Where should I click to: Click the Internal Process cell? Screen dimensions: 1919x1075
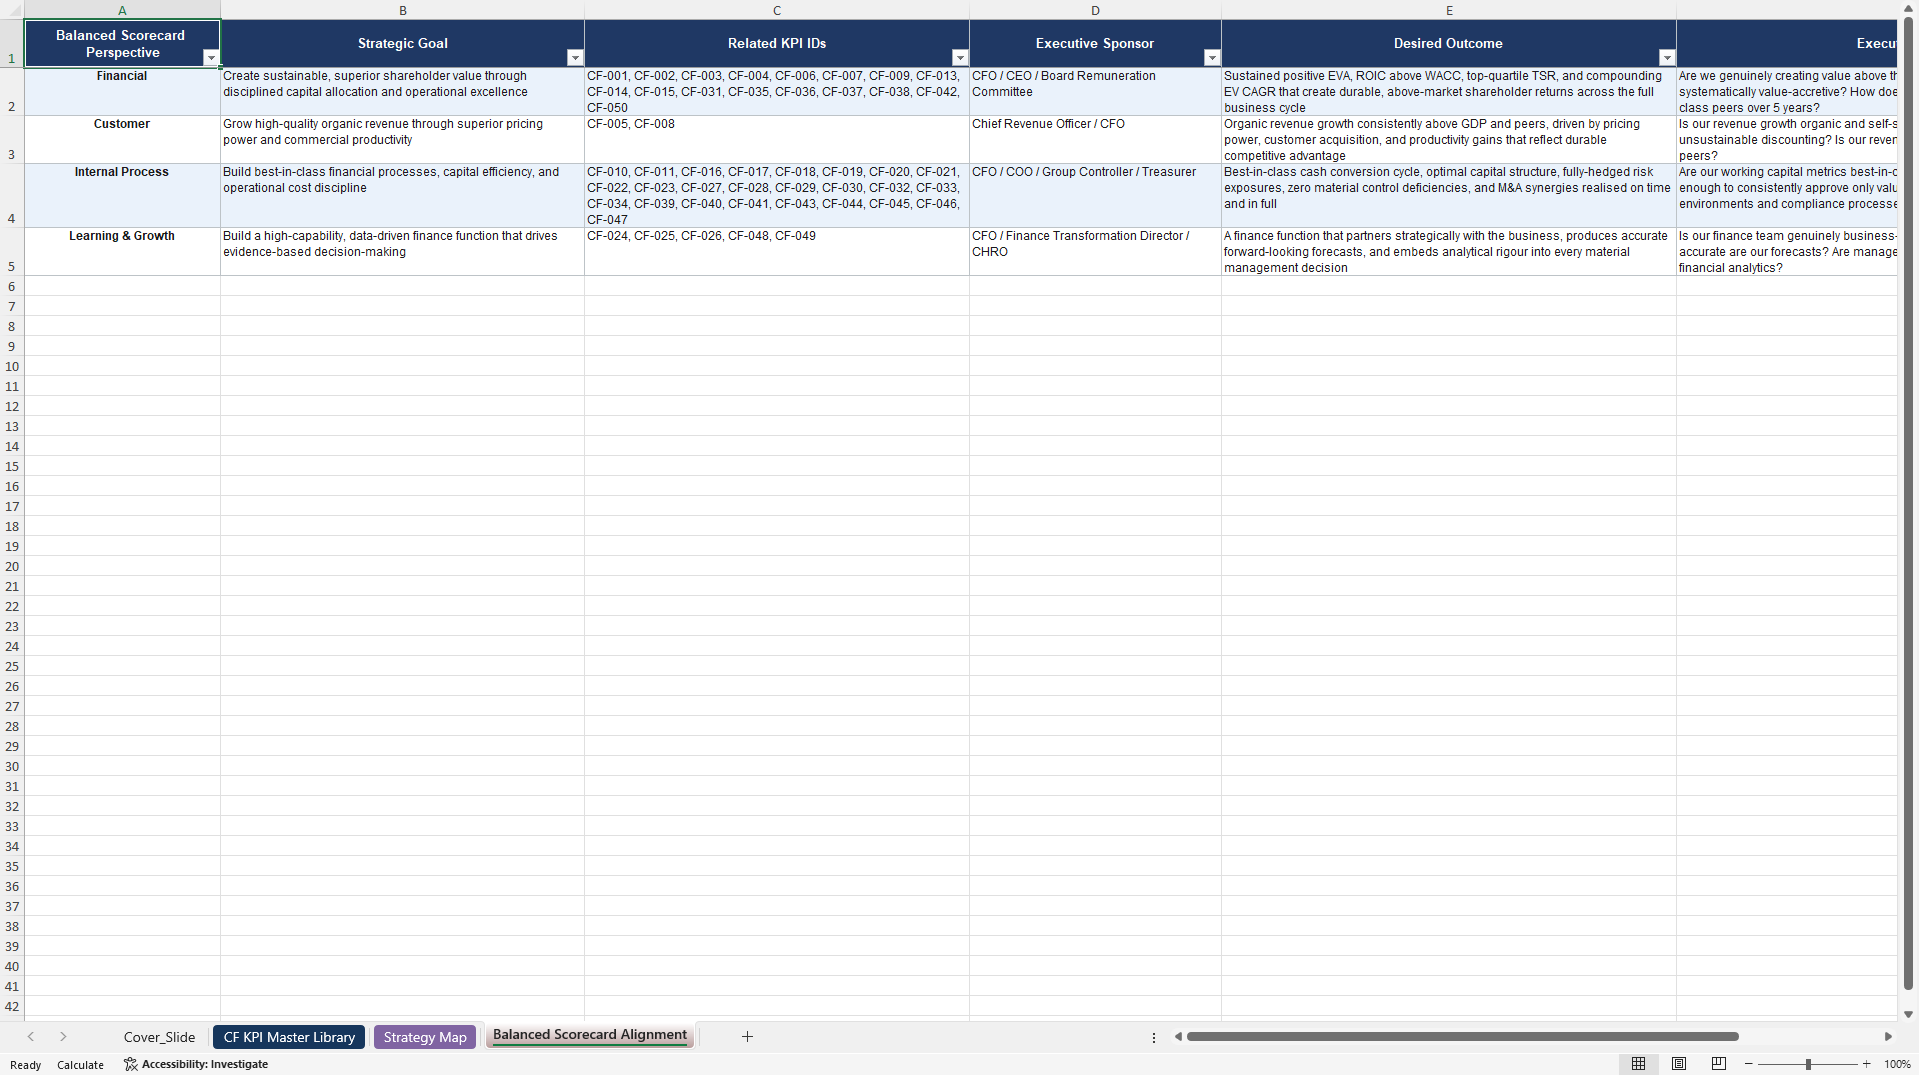point(122,196)
